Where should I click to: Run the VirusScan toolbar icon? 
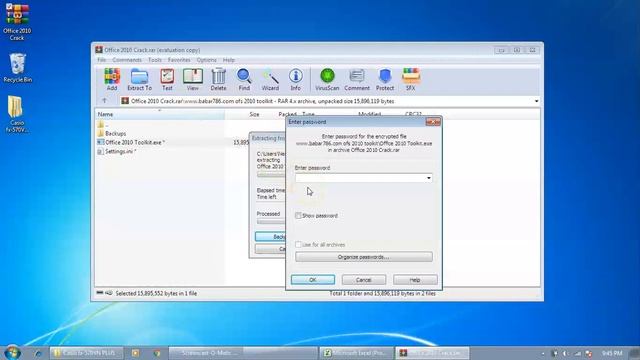point(327,80)
